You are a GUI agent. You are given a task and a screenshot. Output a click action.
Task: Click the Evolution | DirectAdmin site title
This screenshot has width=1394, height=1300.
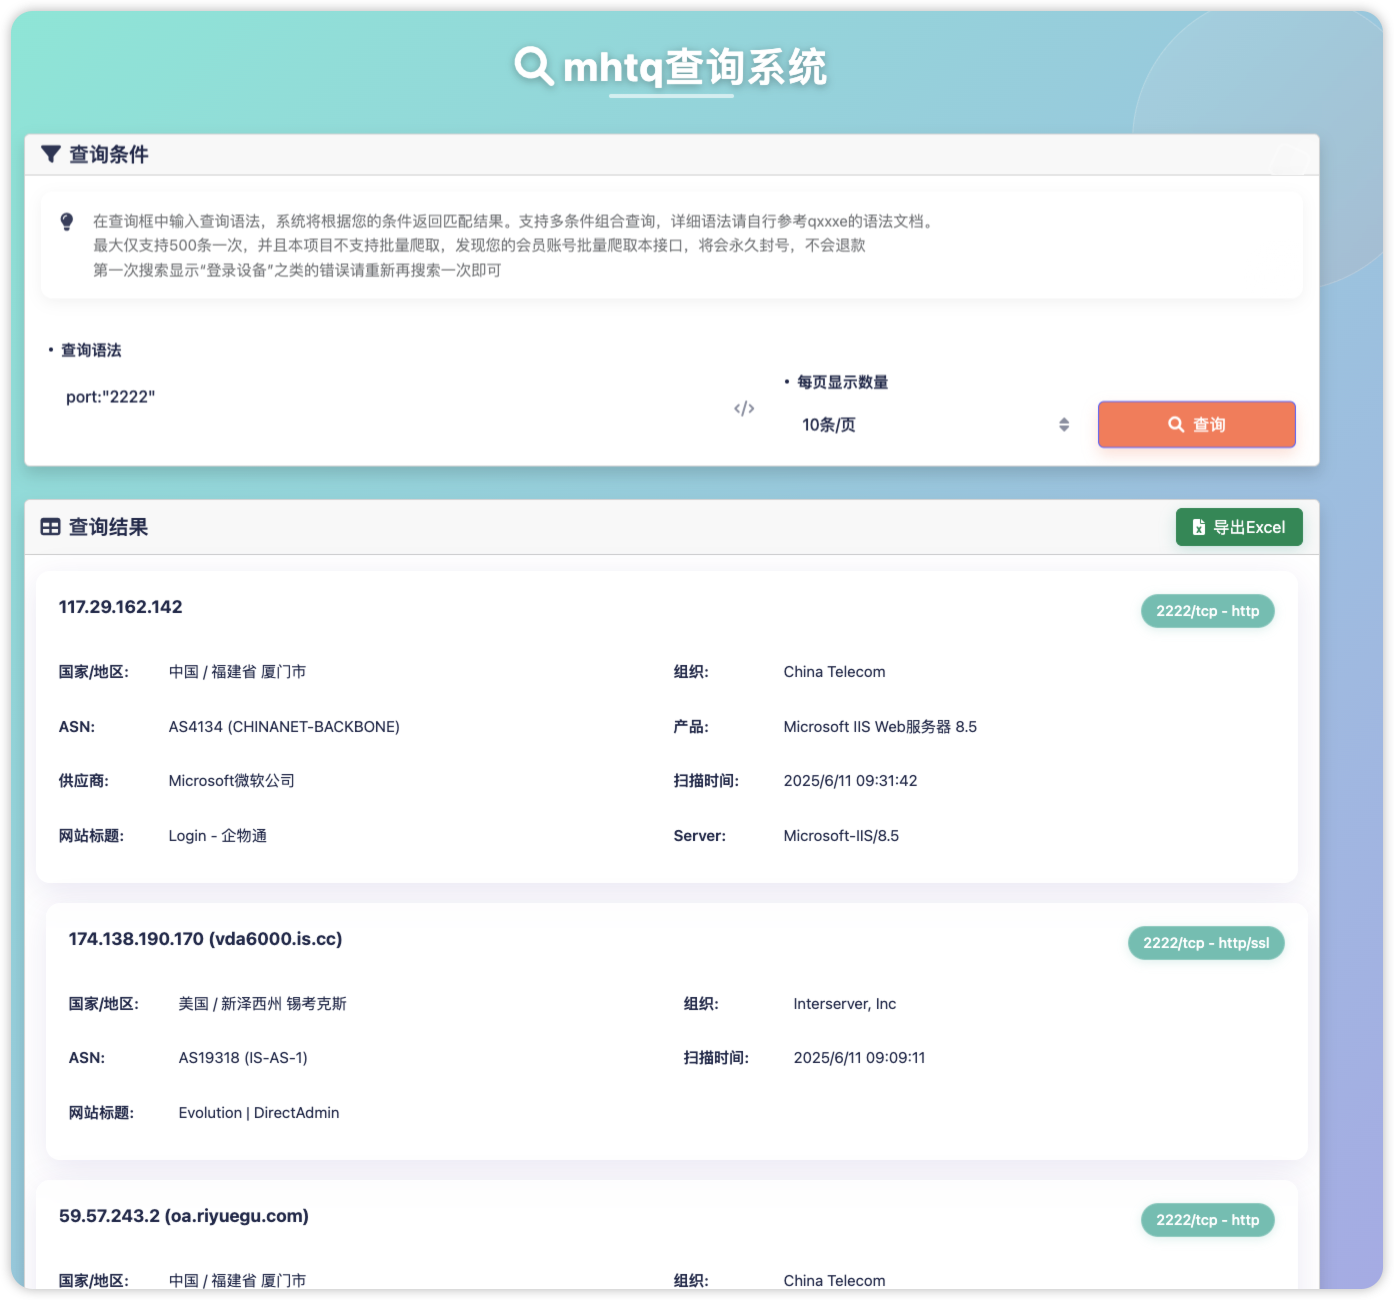(259, 1113)
